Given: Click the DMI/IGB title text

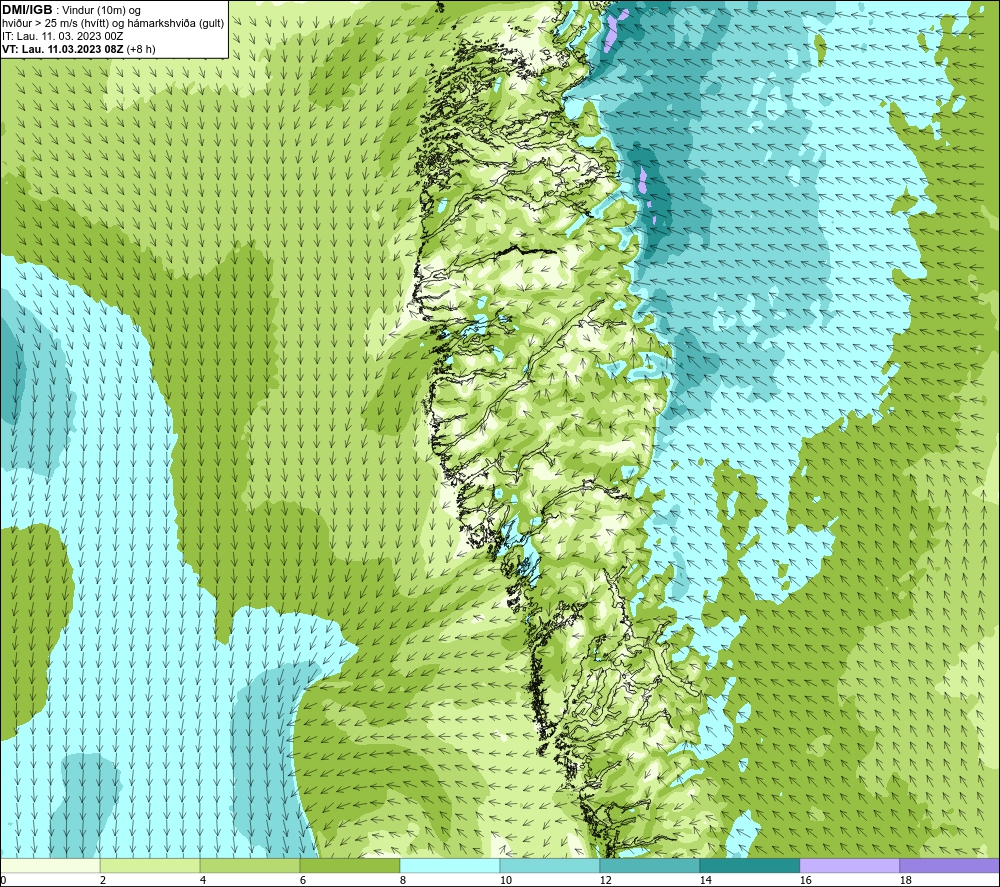Looking at the screenshot, I should coord(27,10).
